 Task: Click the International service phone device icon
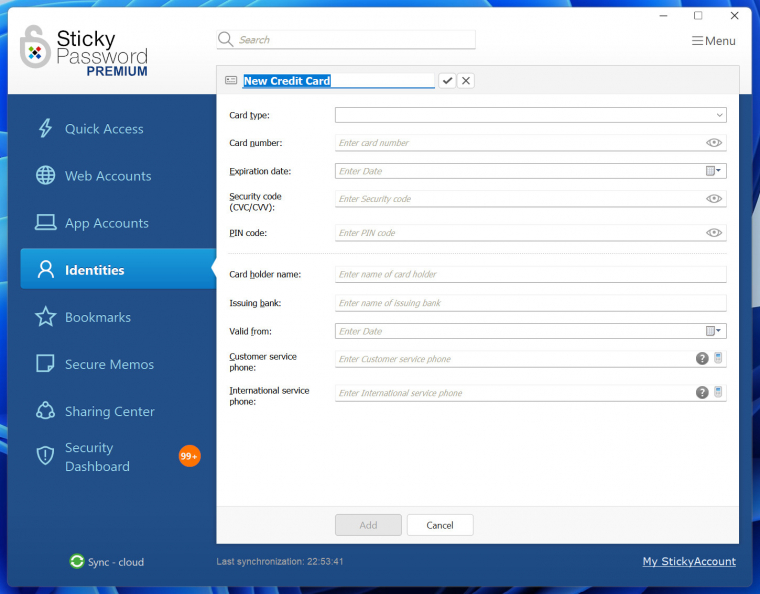(717, 393)
